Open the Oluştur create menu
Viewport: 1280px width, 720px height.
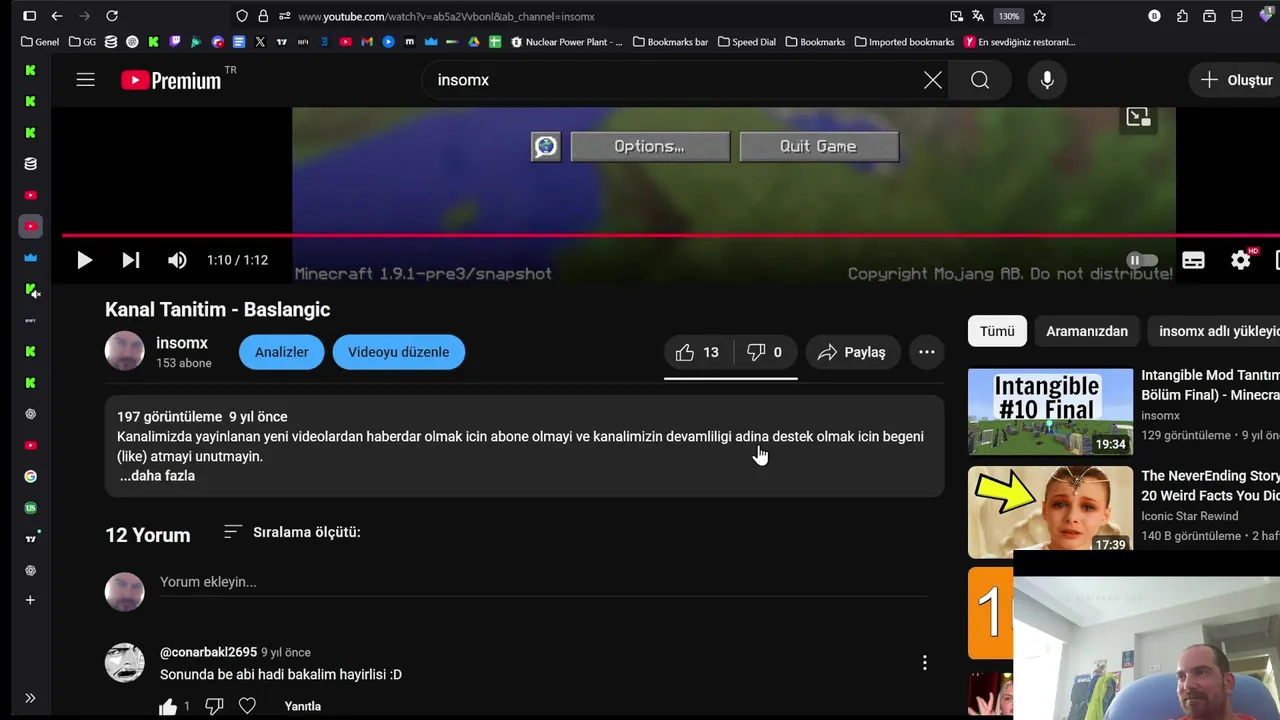point(1236,80)
